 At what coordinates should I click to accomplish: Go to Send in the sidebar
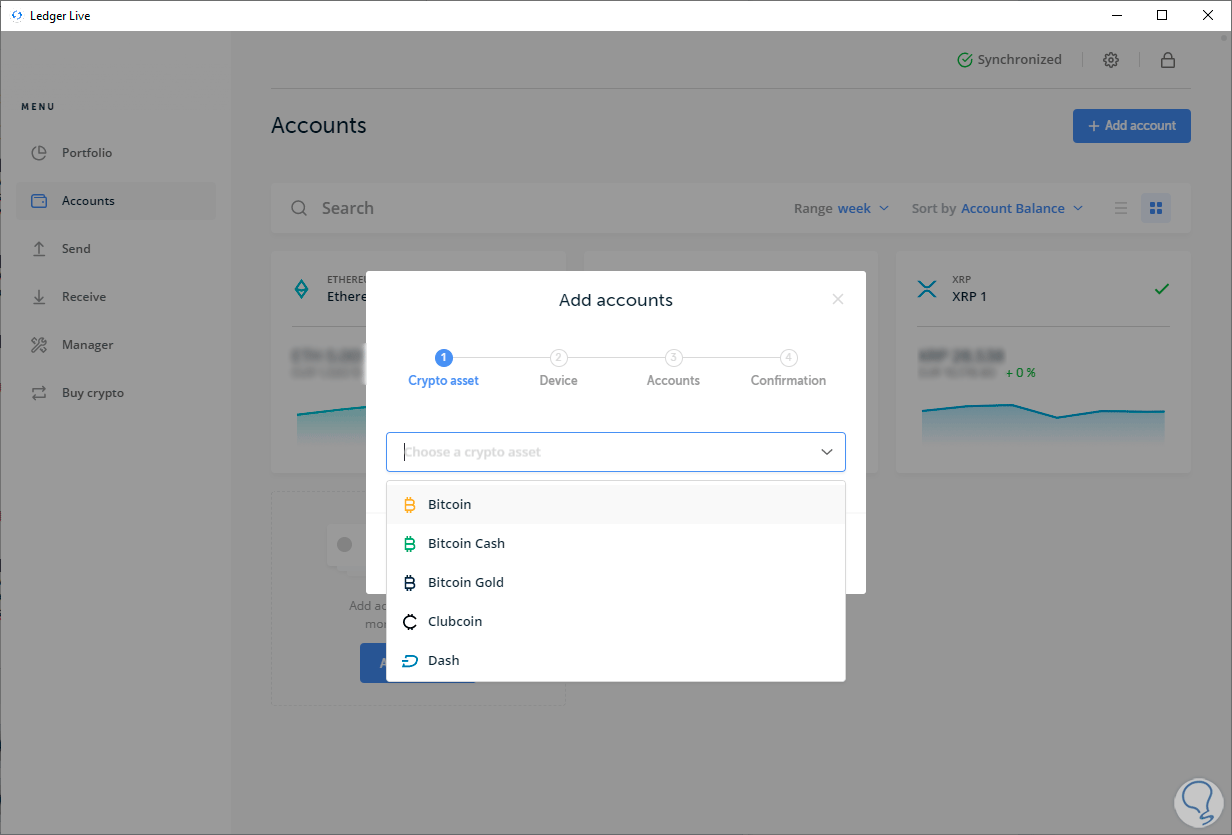point(116,249)
